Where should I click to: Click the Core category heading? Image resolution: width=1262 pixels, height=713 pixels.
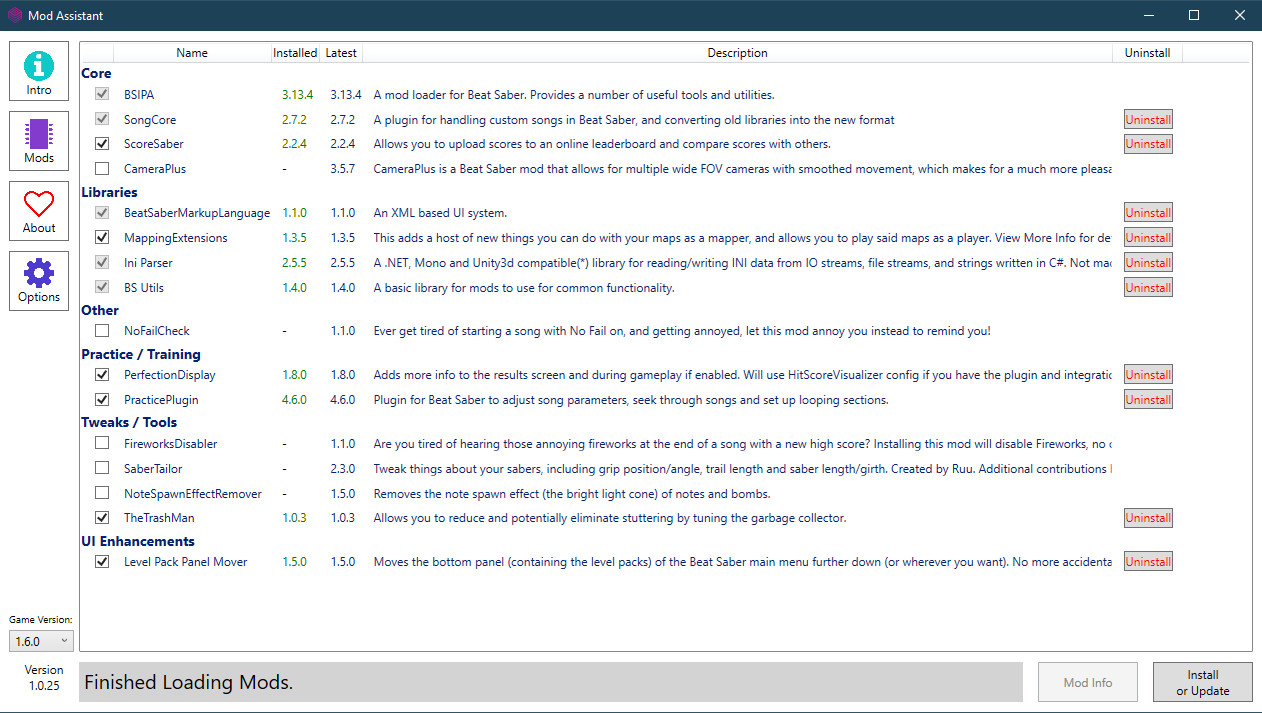[97, 74]
